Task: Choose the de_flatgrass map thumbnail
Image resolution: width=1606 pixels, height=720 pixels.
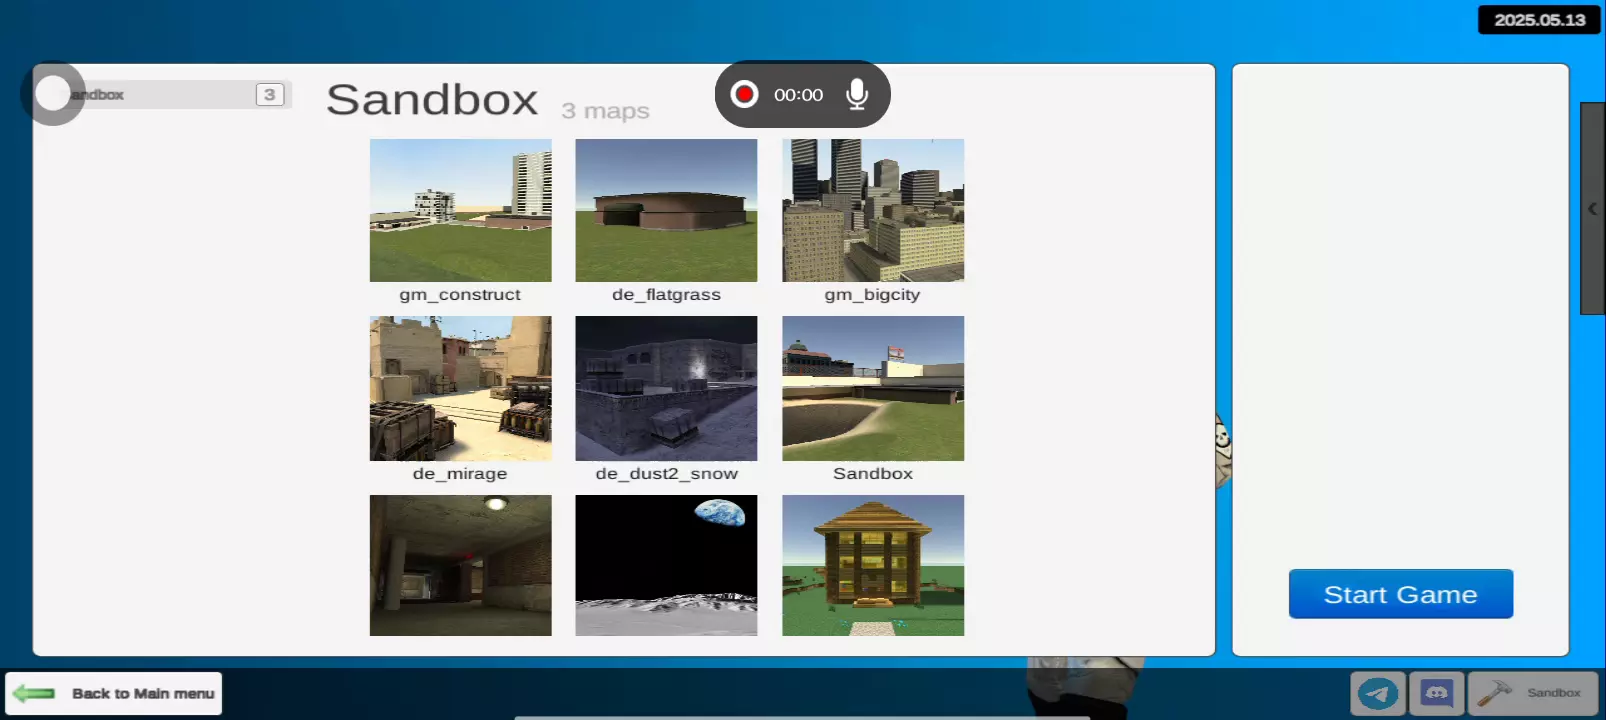Action: tap(666, 211)
